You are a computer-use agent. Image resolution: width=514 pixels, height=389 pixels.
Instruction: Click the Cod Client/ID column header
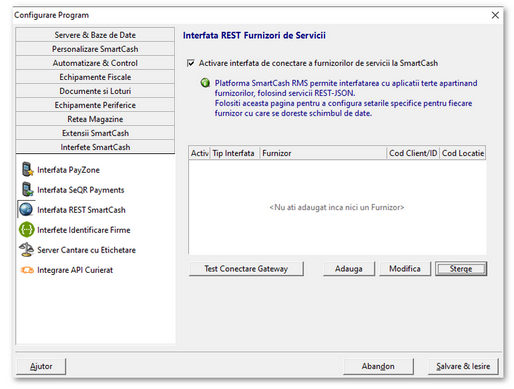(413, 153)
